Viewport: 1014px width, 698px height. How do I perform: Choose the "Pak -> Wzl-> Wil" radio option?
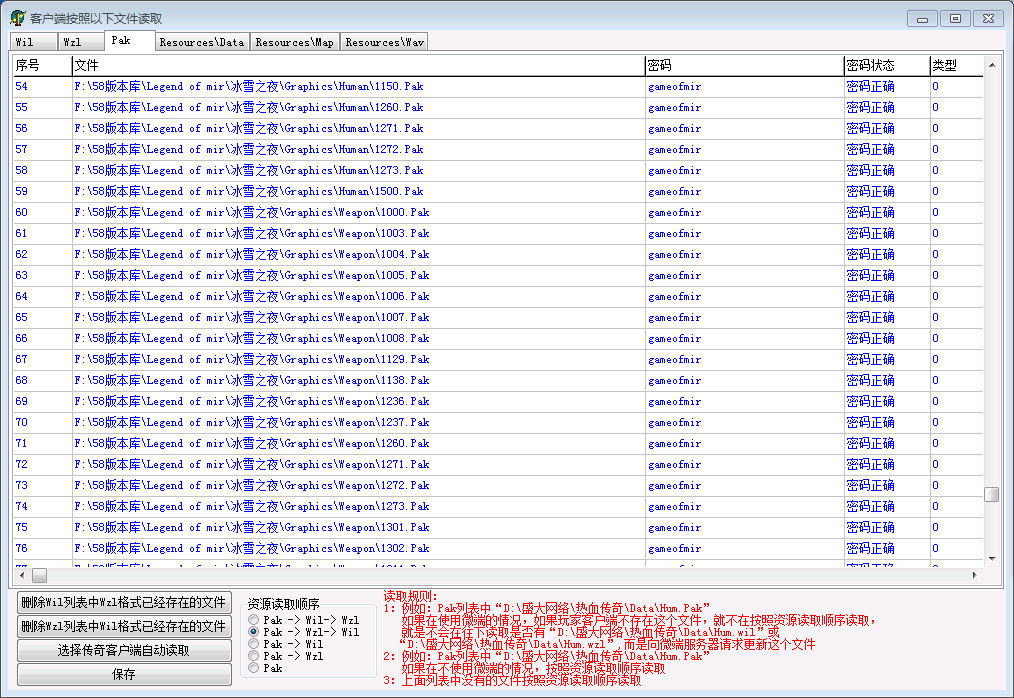pos(254,632)
